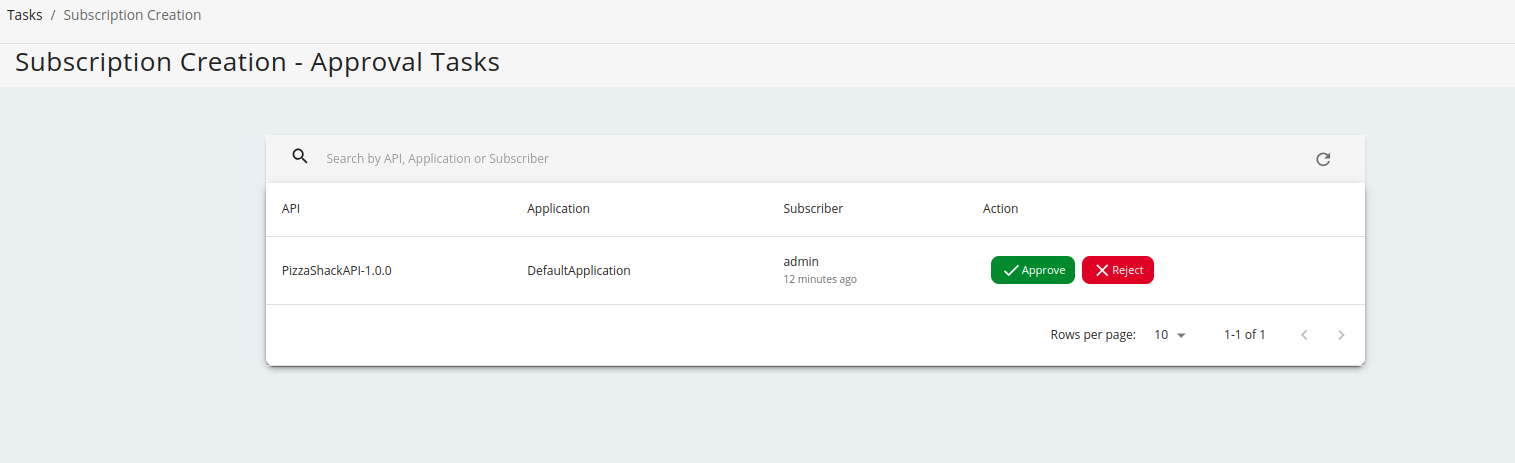Click the 12 minutes ago timestamp

pyautogui.click(x=820, y=279)
